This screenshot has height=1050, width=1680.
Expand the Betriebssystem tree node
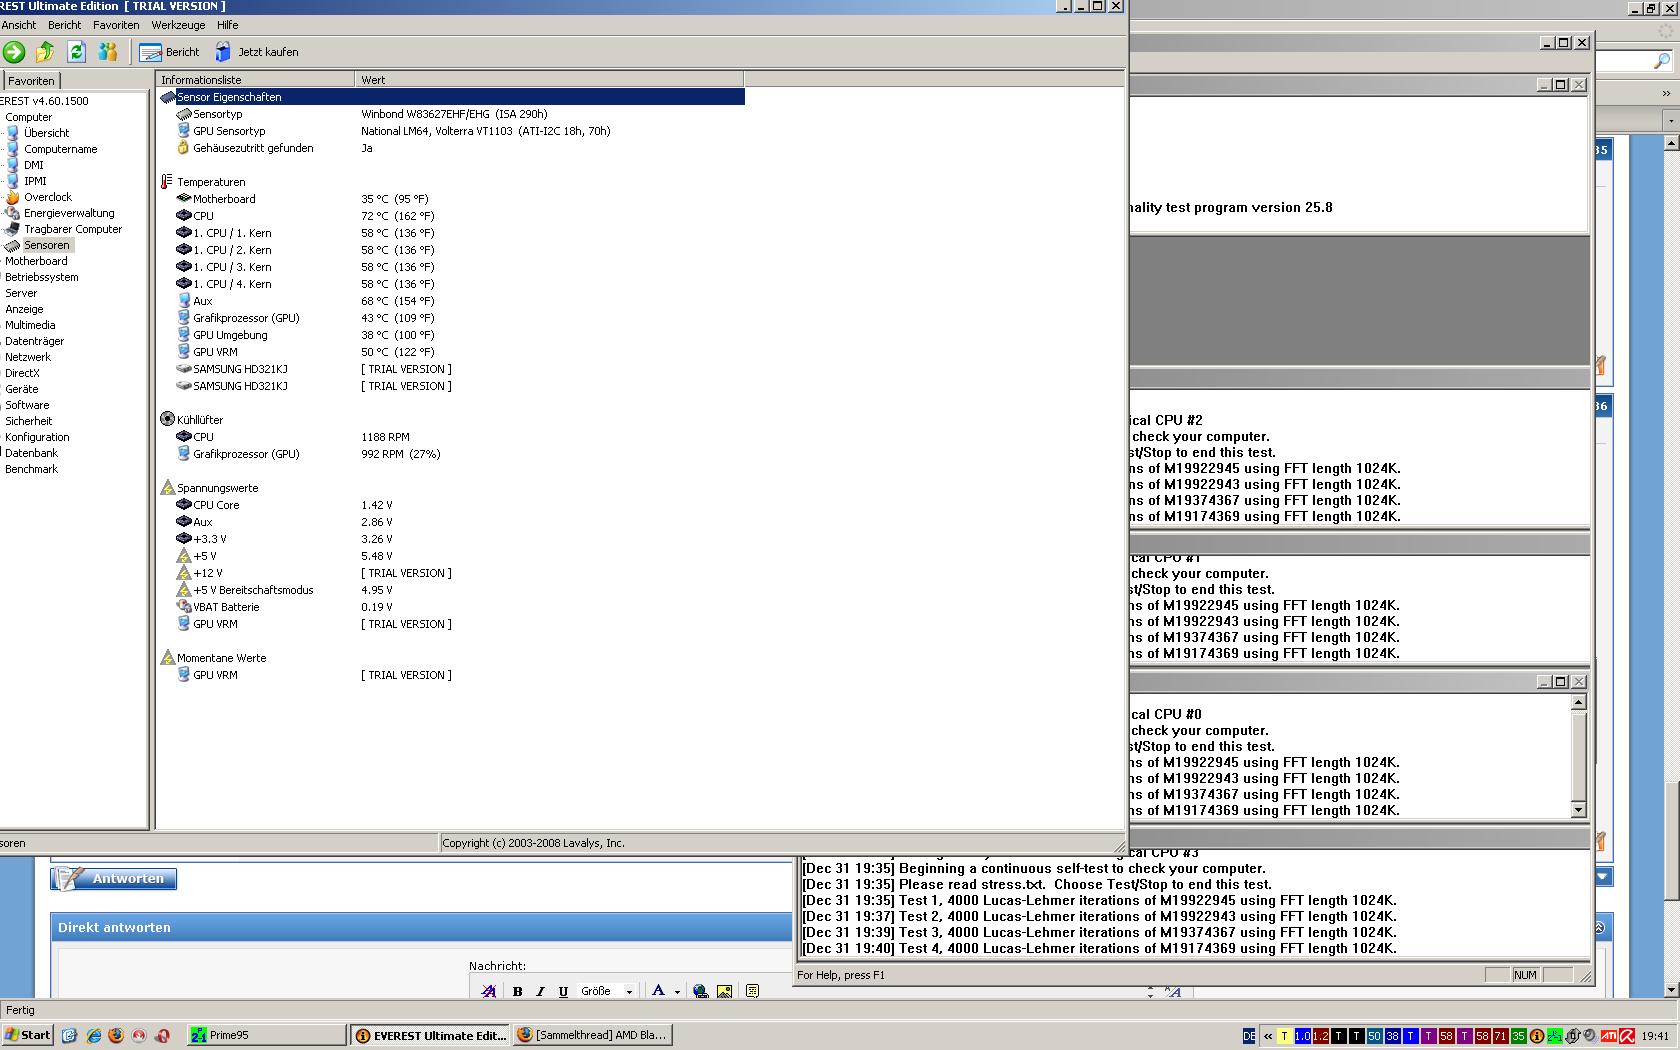[41, 277]
